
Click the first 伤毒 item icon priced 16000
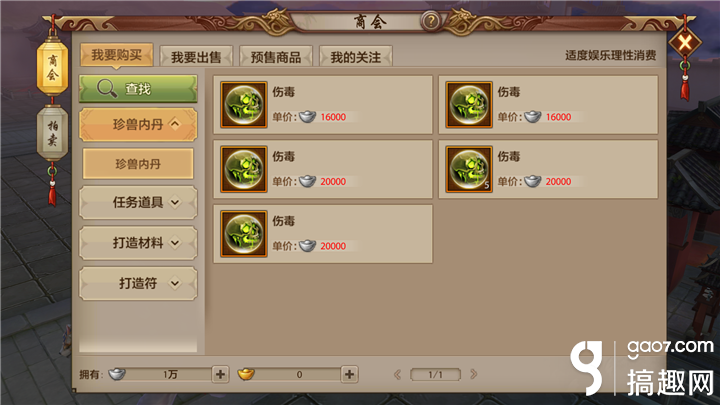[243, 105]
